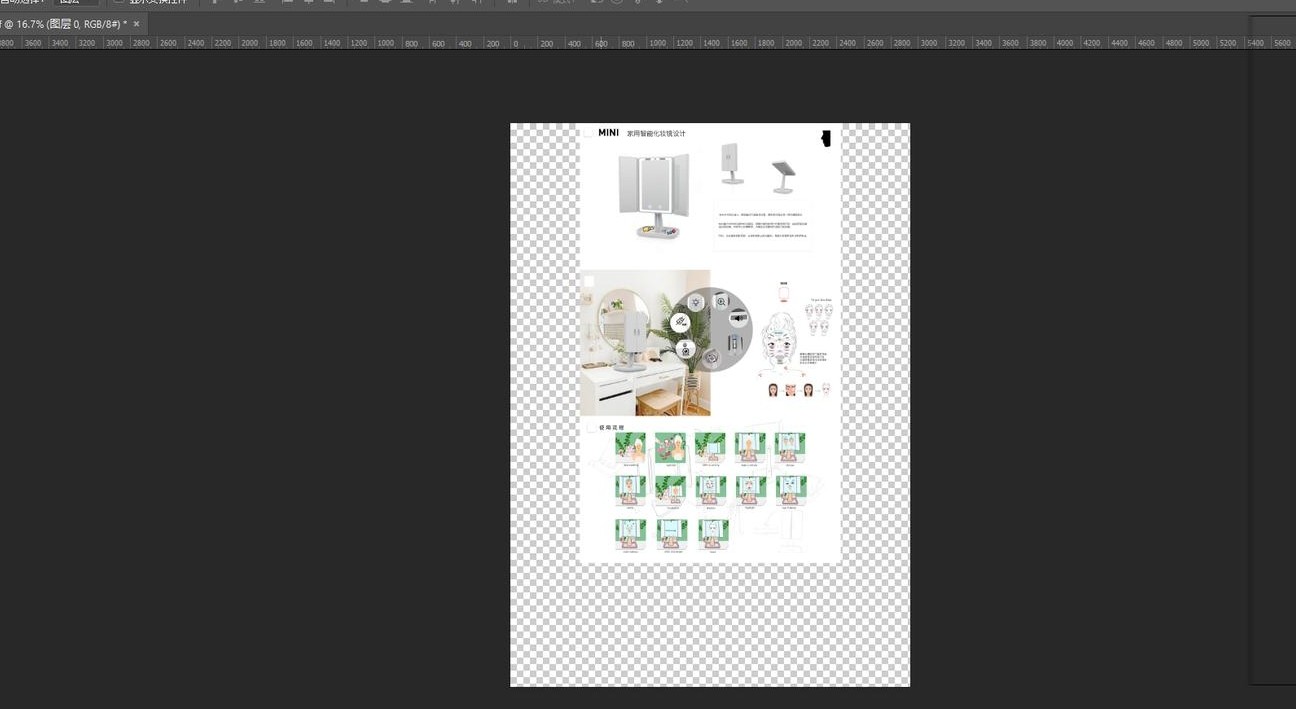Click the description paragraph under the small mirrors

[762, 227]
